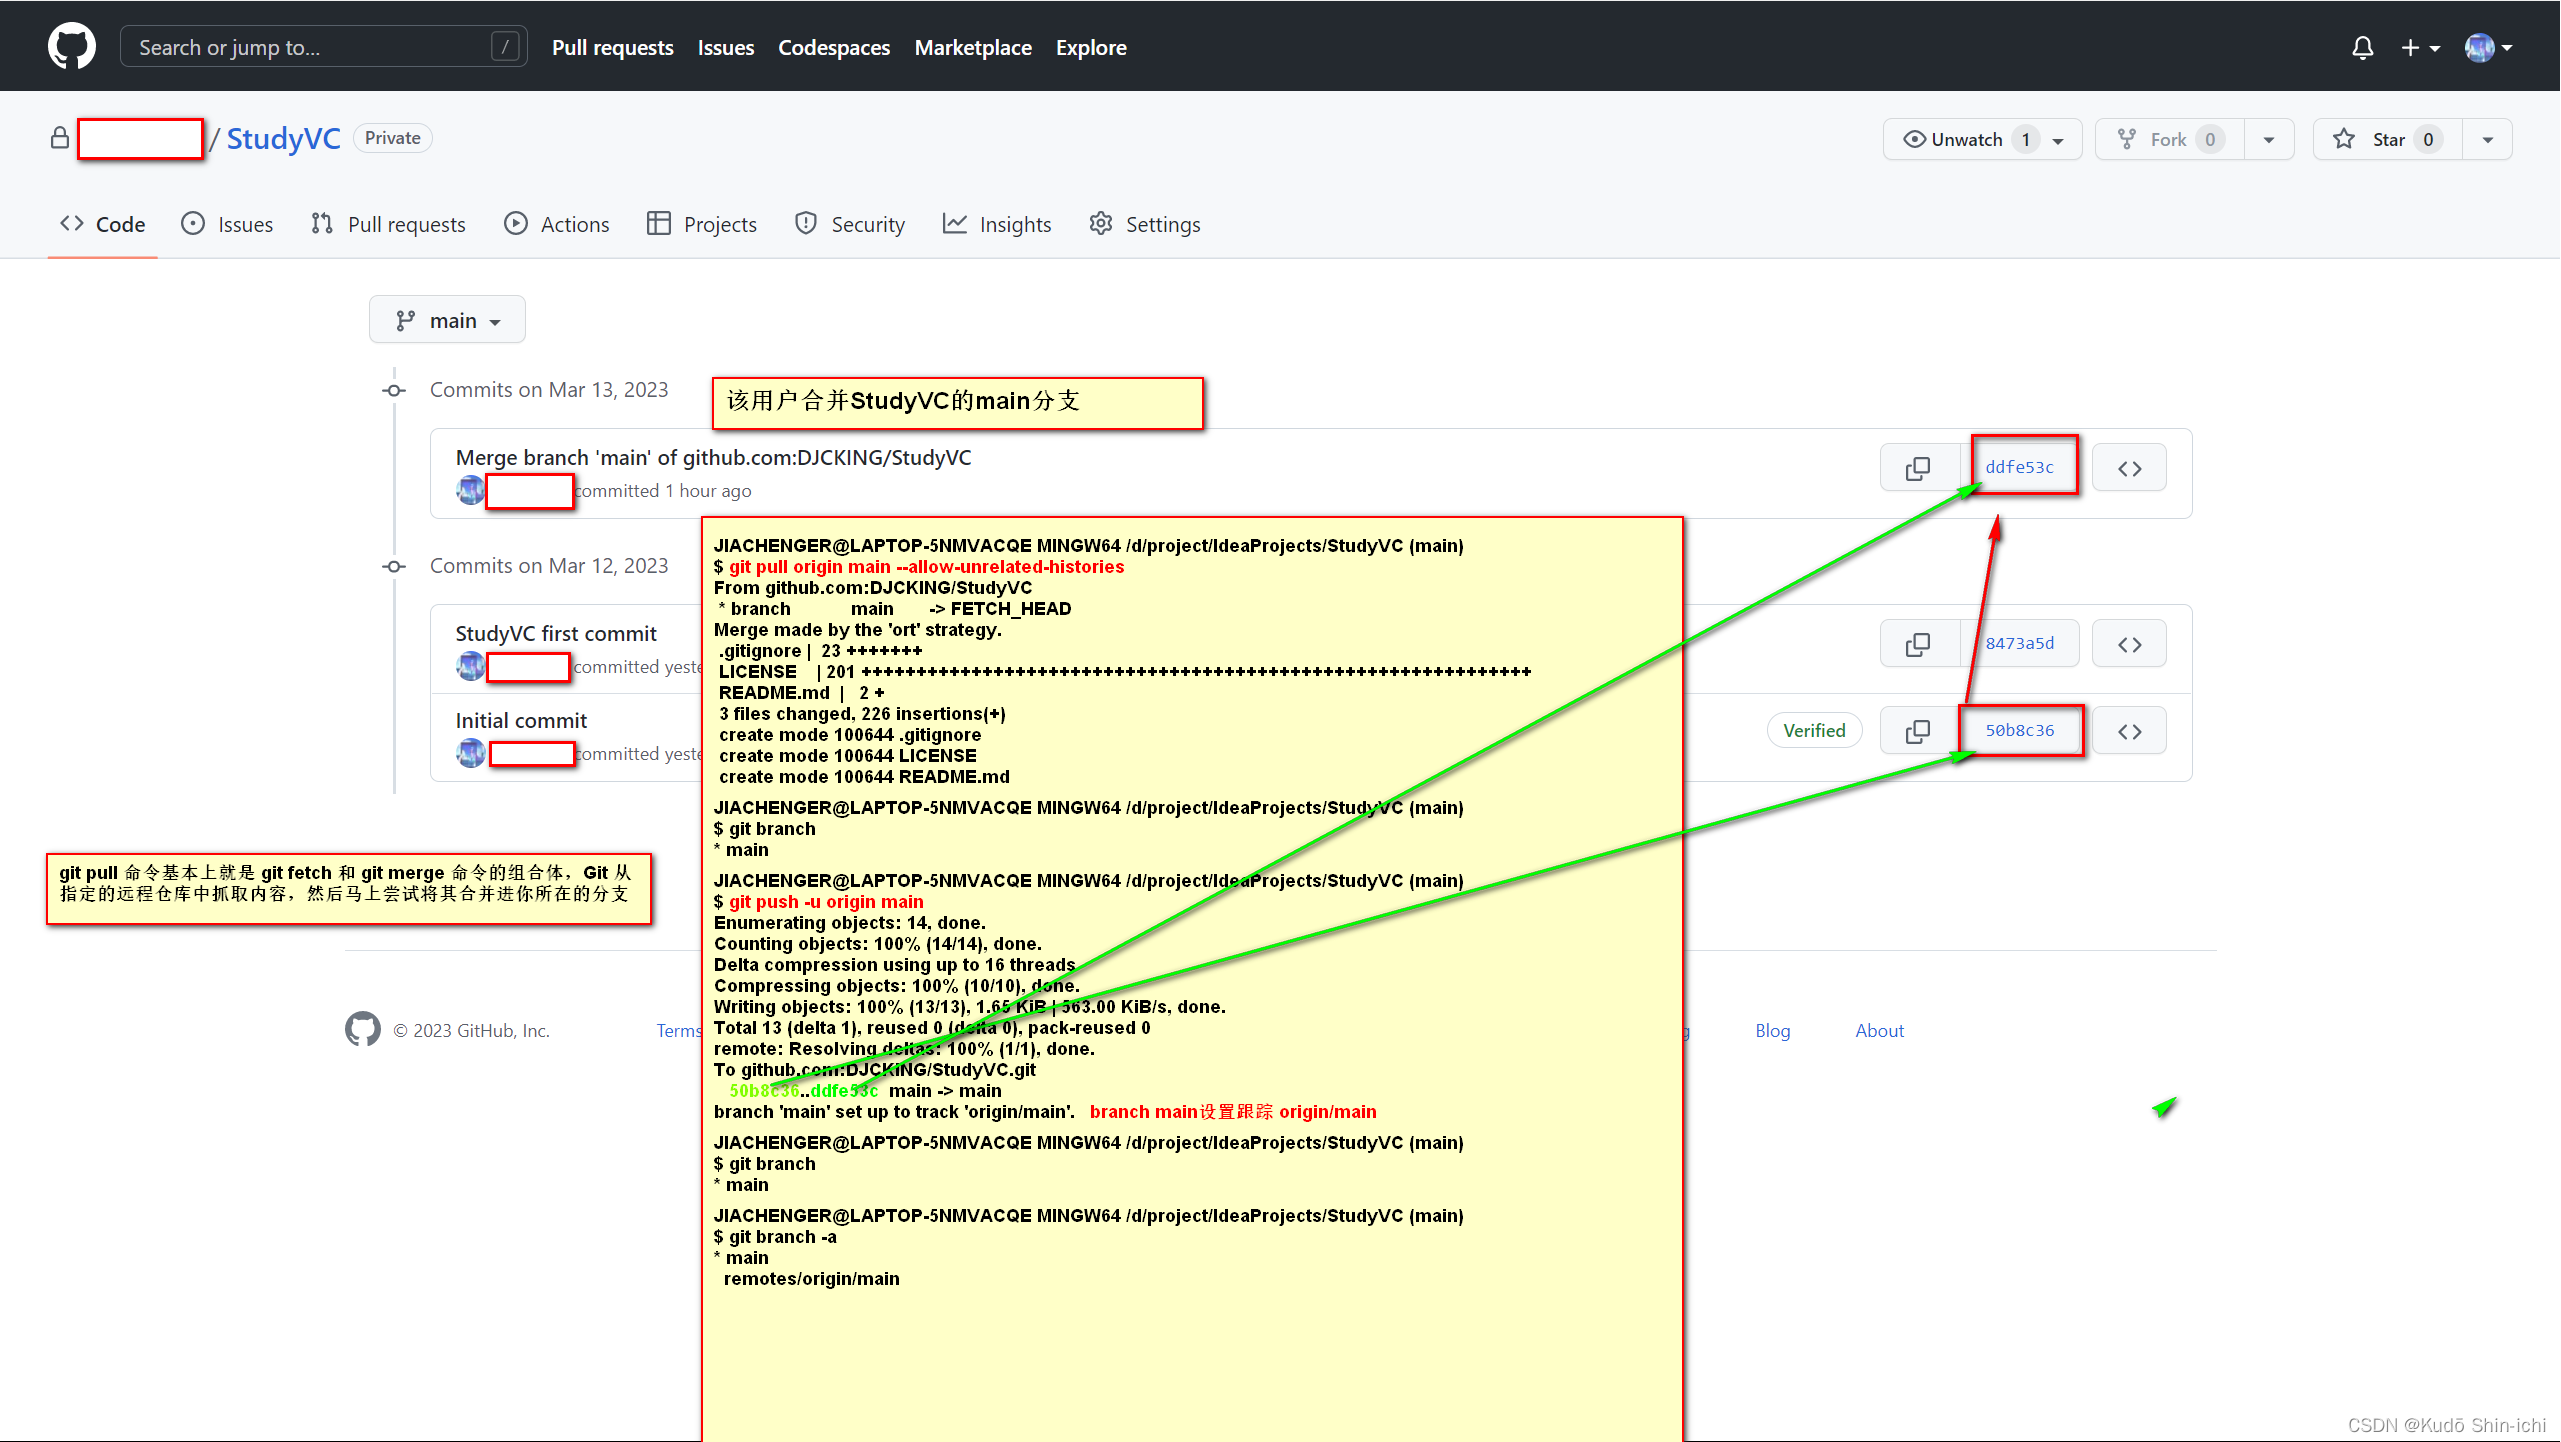This screenshot has width=2561, height=1442.
Task: Switch to the repository Issues tab
Action: (227, 224)
